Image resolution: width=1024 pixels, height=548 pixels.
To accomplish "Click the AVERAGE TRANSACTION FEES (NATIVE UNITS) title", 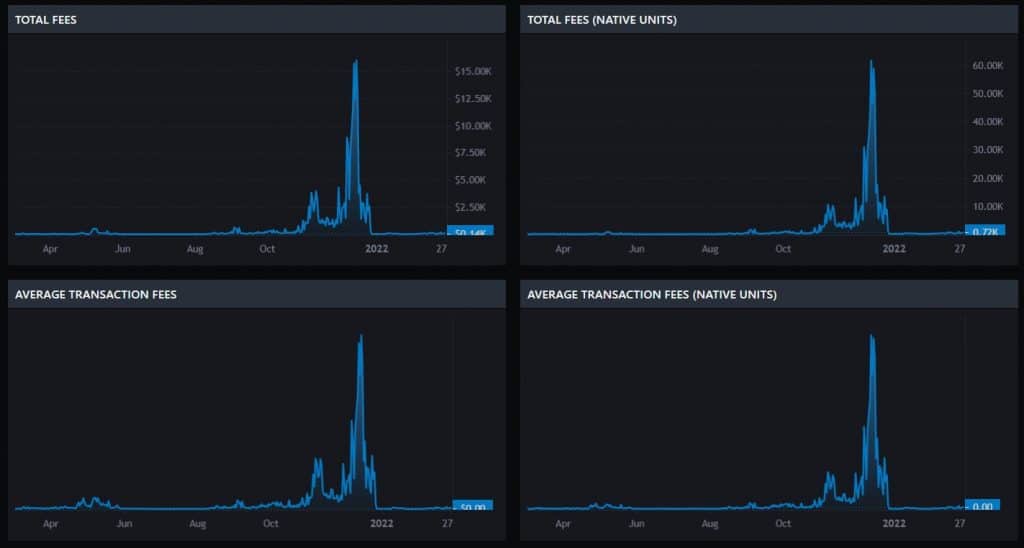I will [652, 295].
